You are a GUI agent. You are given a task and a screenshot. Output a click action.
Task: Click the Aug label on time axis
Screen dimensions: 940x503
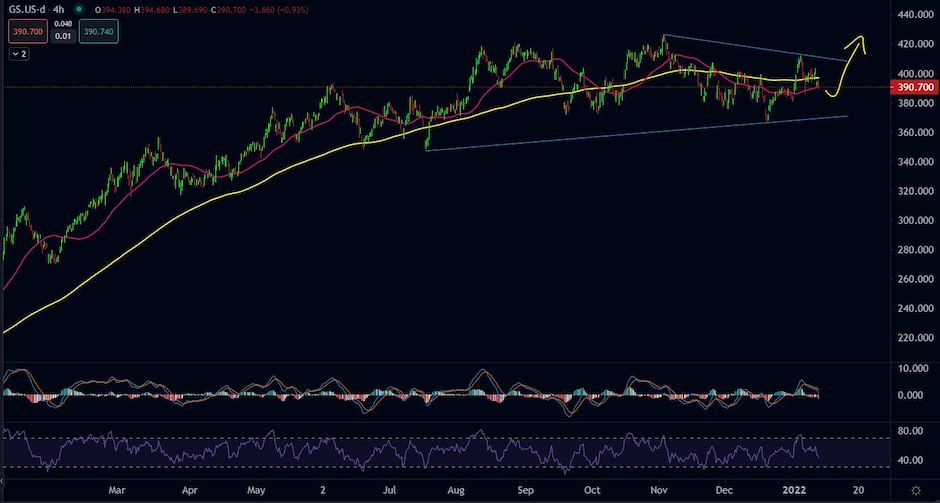click(x=457, y=490)
